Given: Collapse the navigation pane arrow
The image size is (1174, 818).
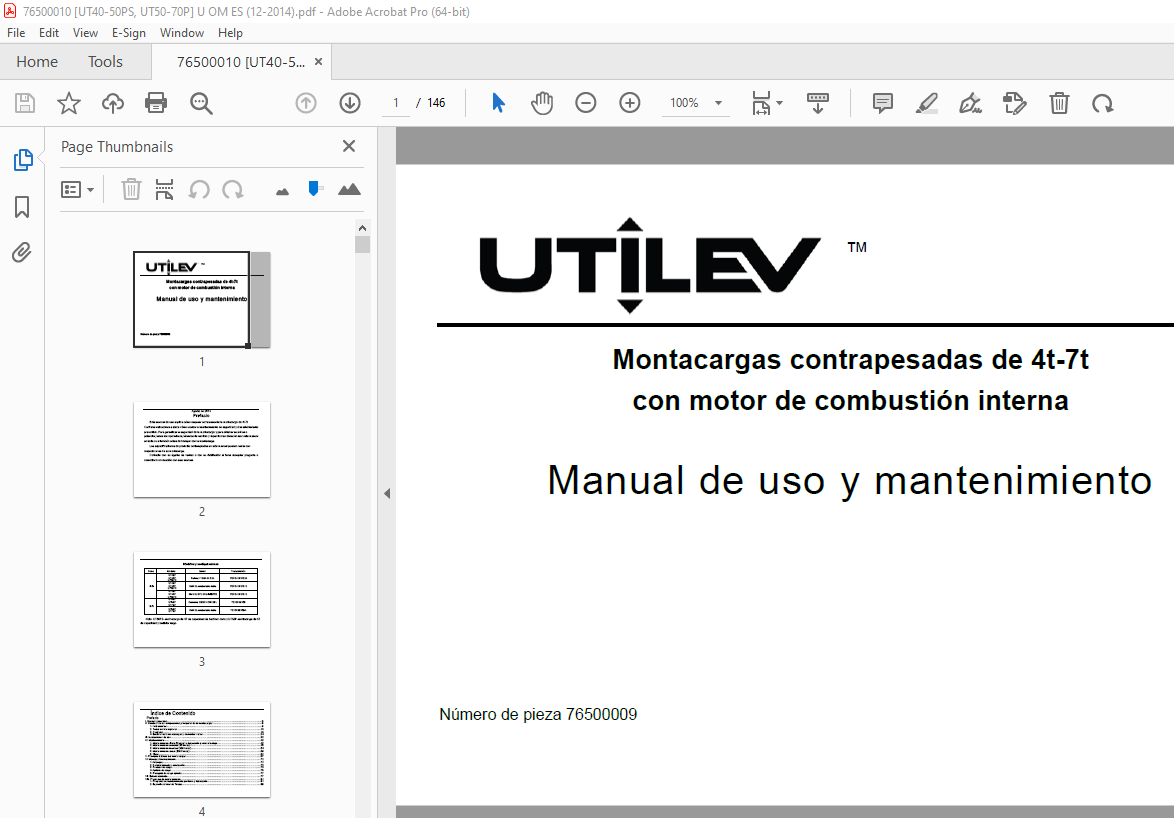Looking at the screenshot, I should tap(387, 493).
